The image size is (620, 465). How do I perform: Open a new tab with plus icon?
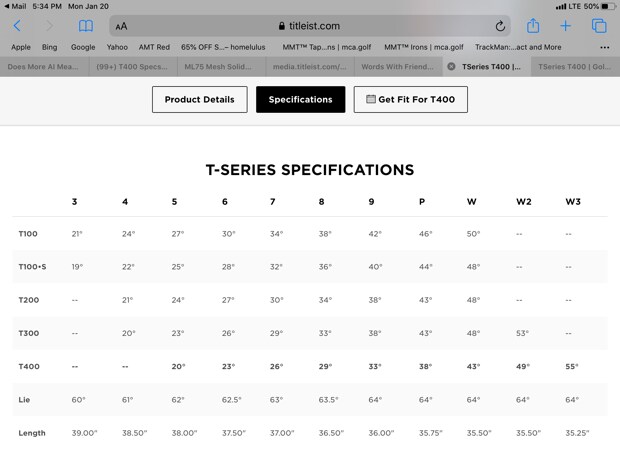tap(566, 26)
